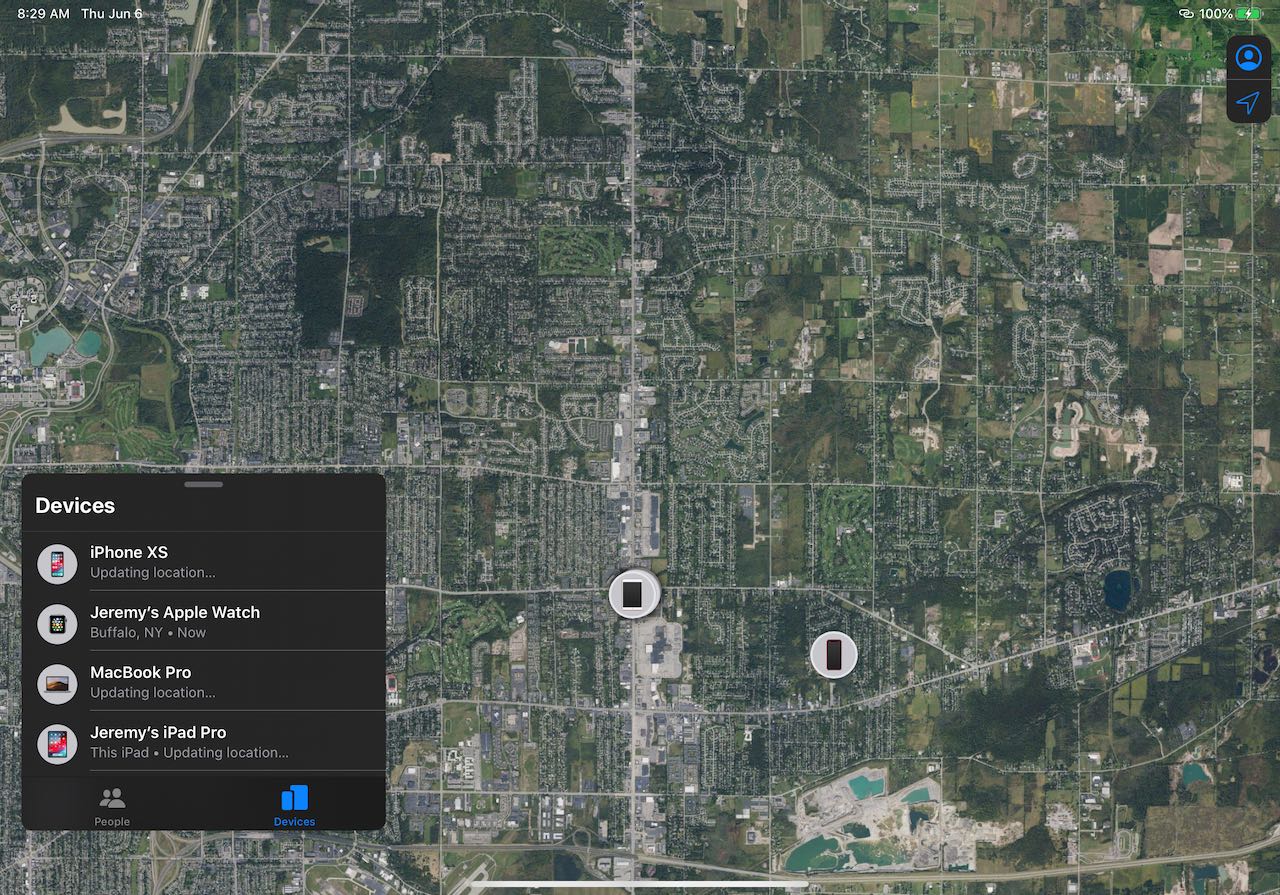Tap the 100% battery percentage
Image resolution: width=1280 pixels, height=895 pixels.
coord(1216,14)
